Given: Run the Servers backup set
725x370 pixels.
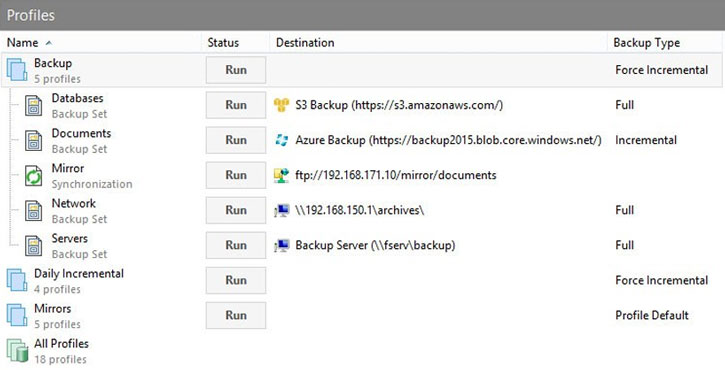Looking at the screenshot, I should 236,246.
